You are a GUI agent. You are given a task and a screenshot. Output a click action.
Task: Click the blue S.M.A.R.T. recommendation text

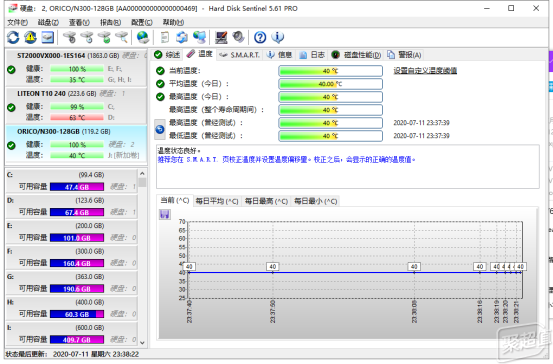[286, 160]
